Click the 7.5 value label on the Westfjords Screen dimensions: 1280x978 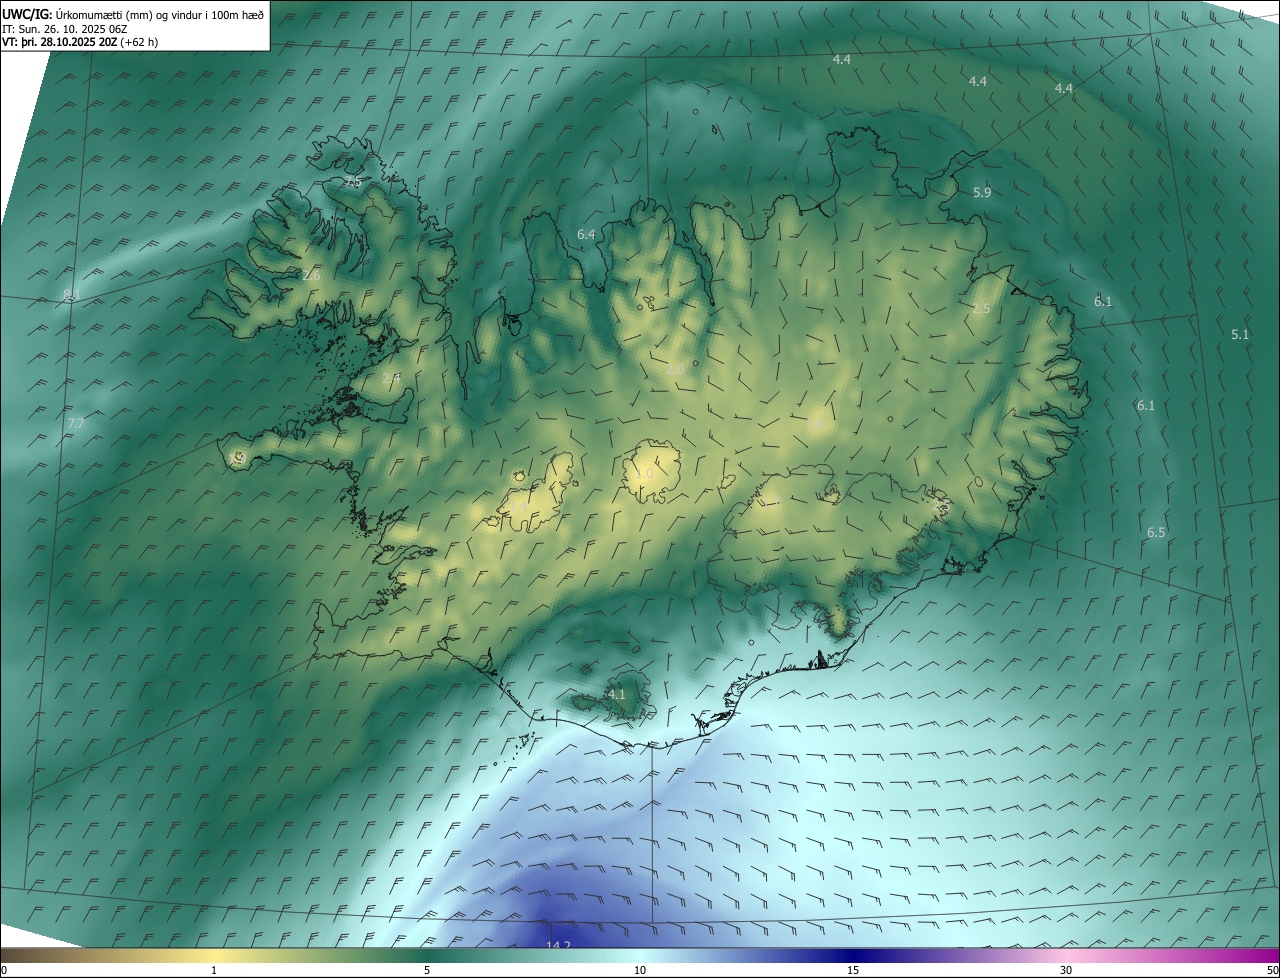pos(352,182)
